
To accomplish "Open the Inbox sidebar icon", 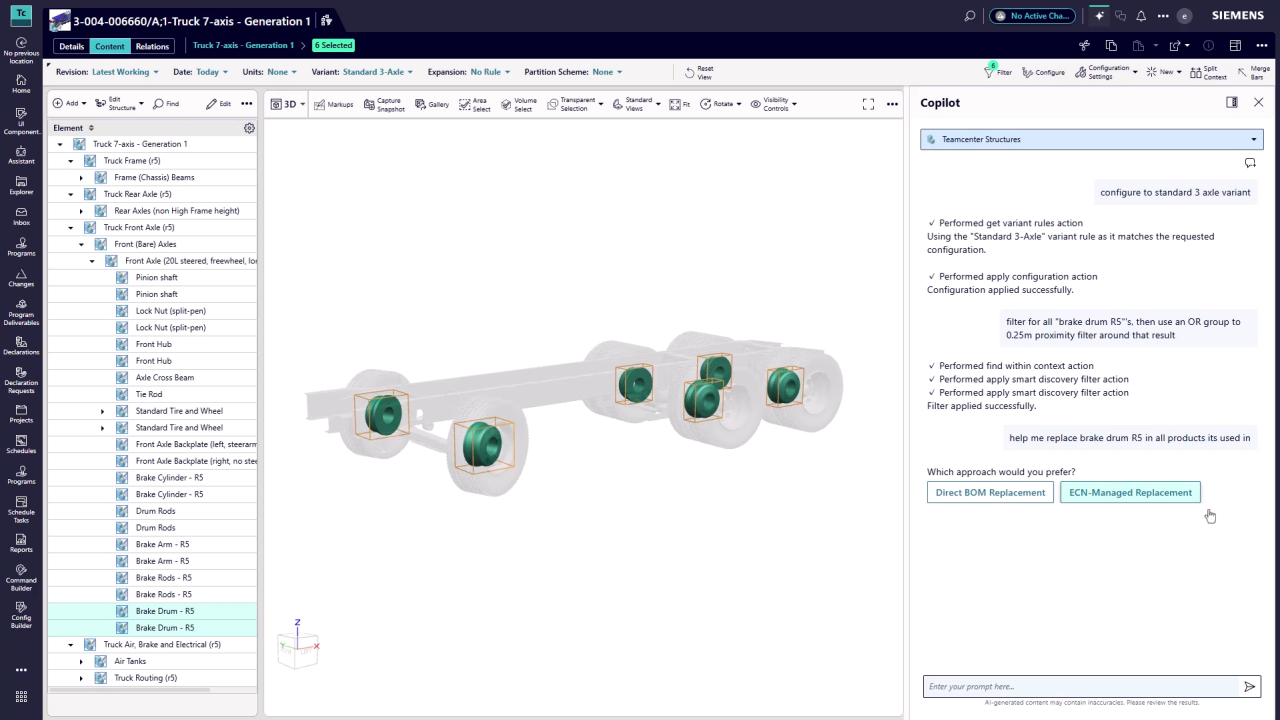I will tap(21, 216).
